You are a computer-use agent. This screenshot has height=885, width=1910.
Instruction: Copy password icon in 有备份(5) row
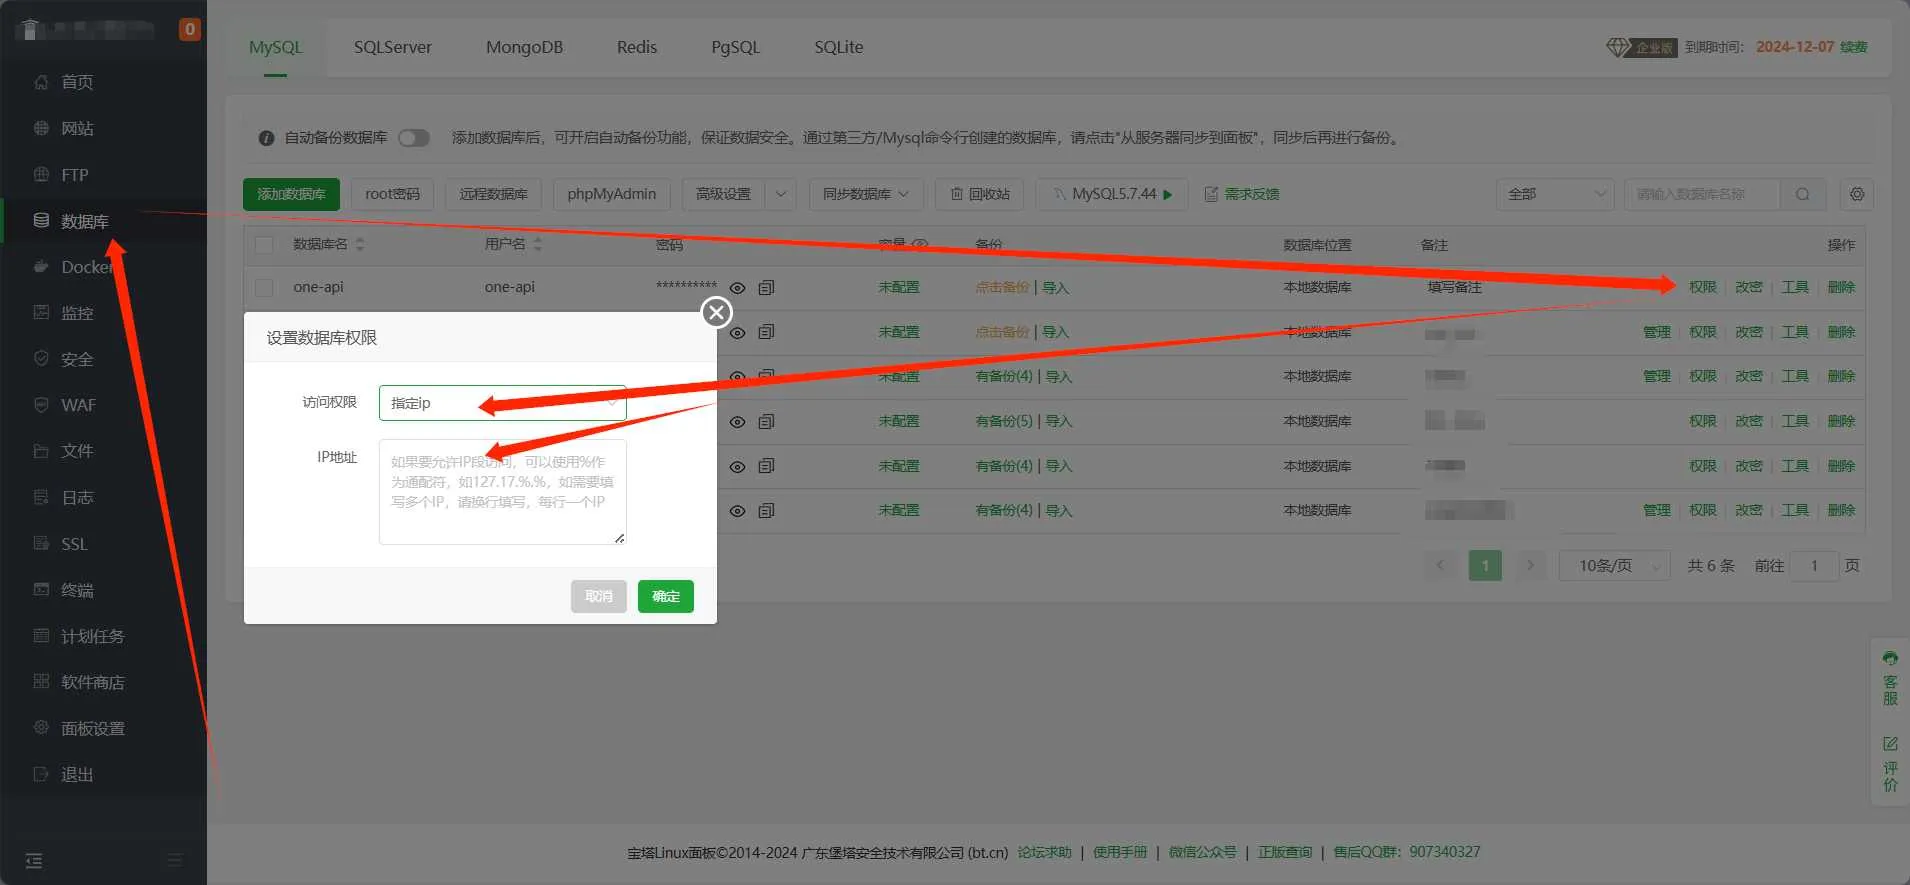(766, 422)
